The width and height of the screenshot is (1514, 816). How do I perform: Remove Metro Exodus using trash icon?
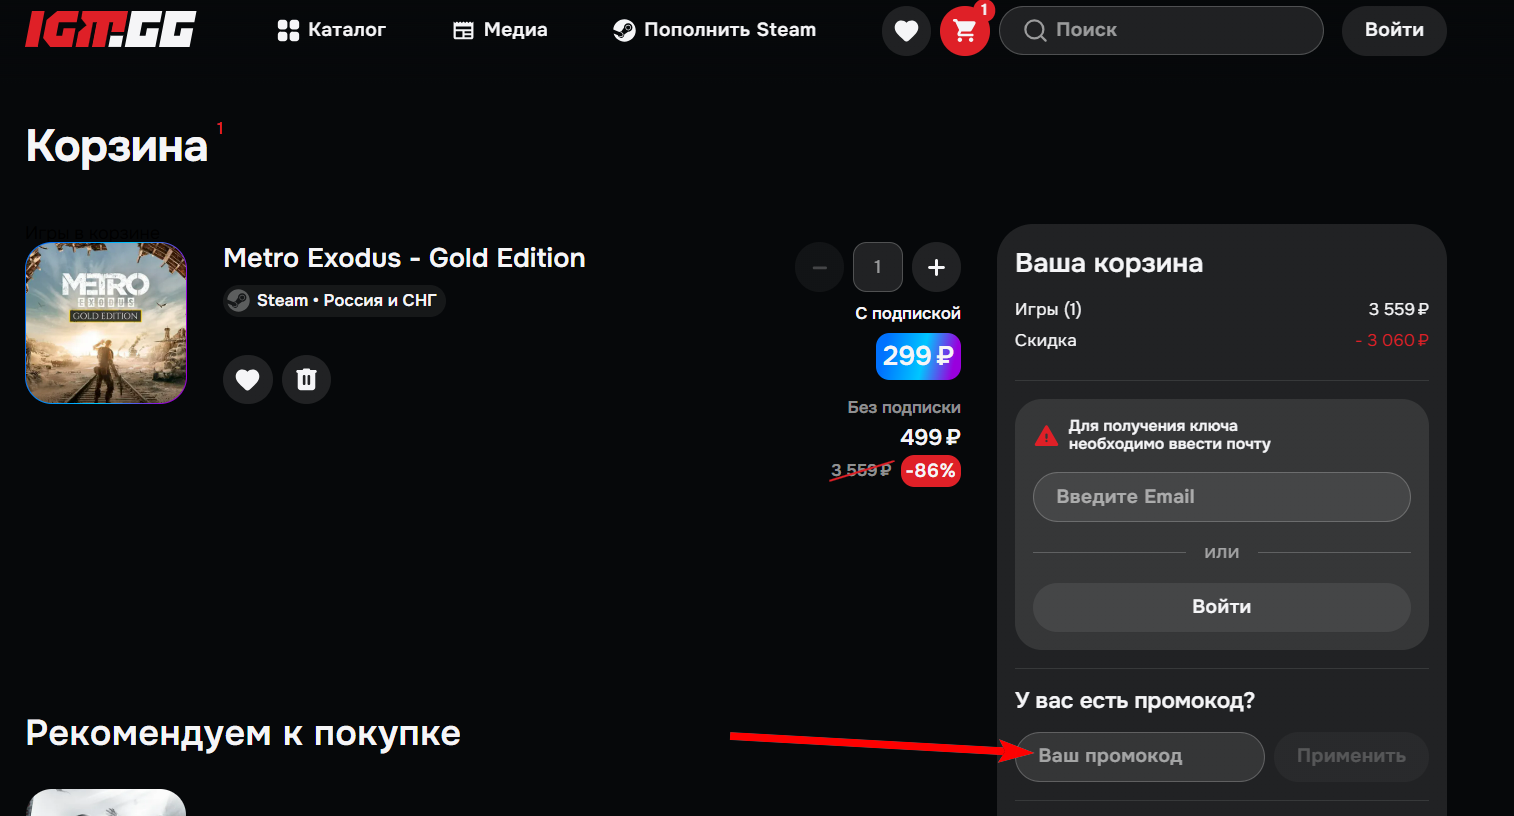pos(306,380)
